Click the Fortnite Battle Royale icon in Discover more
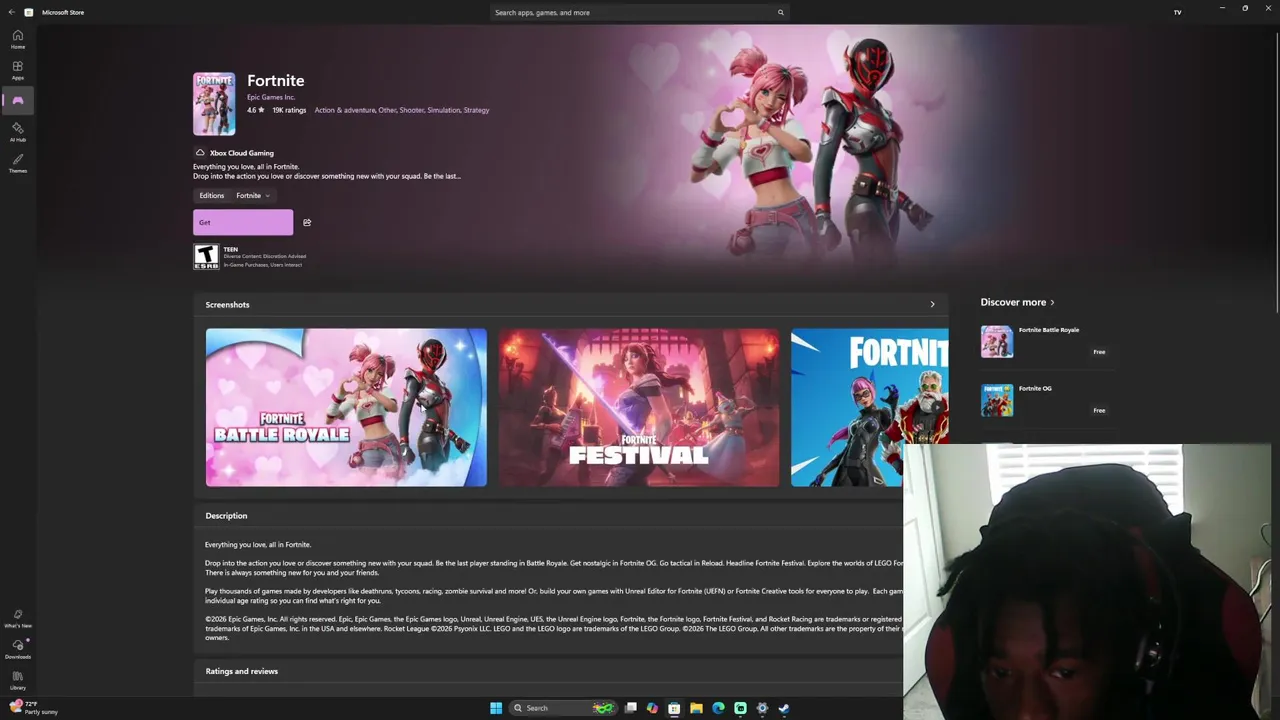 click(x=997, y=342)
